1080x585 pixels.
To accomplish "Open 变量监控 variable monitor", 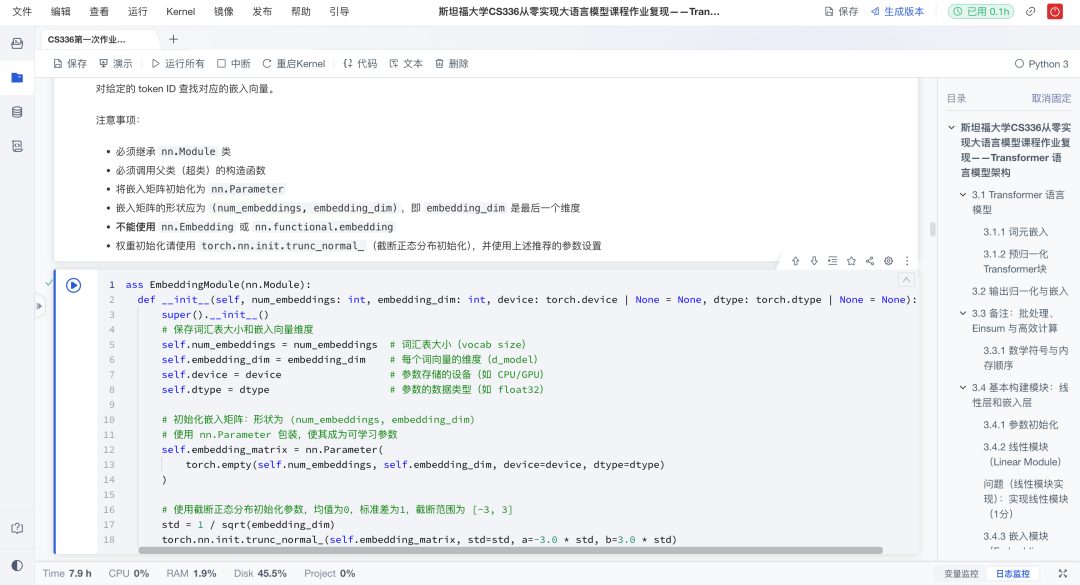I will click(961, 573).
